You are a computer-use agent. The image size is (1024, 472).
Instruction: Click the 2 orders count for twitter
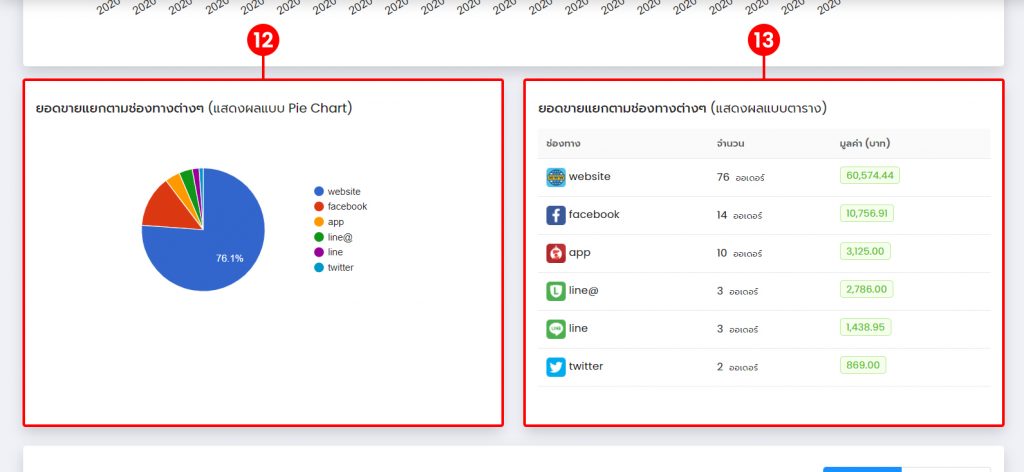(737, 367)
